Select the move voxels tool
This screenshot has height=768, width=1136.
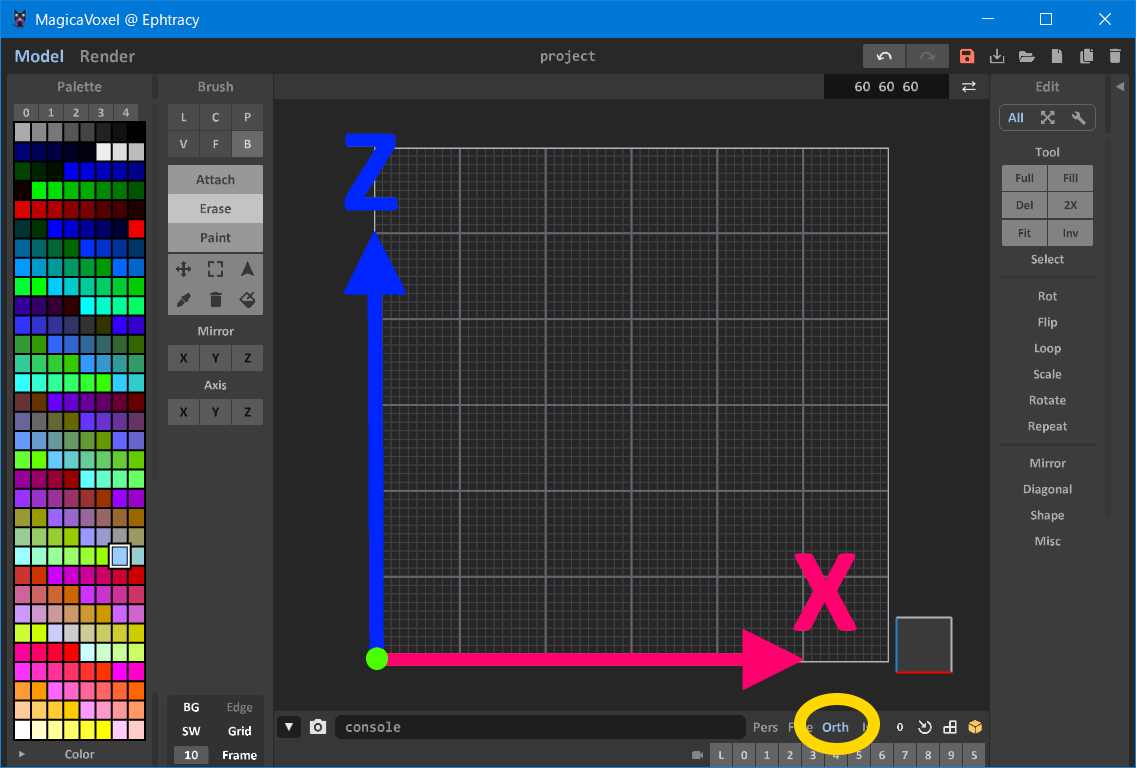pyautogui.click(x=184, y=269)
